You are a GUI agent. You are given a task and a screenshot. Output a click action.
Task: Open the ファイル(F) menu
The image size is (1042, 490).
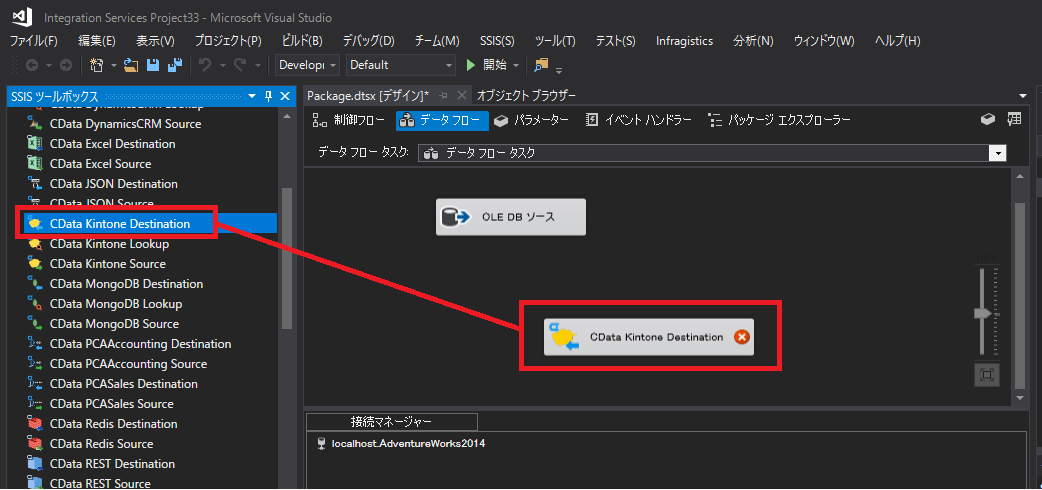tap(34, 41)
